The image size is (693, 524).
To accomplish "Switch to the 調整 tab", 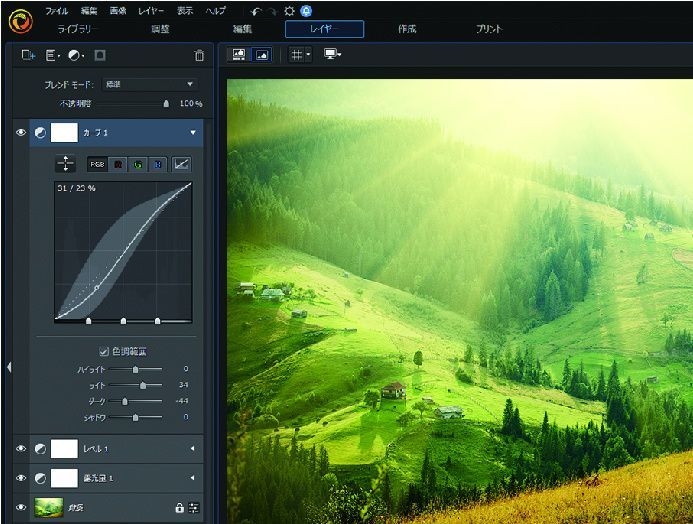I will point(160,29).
